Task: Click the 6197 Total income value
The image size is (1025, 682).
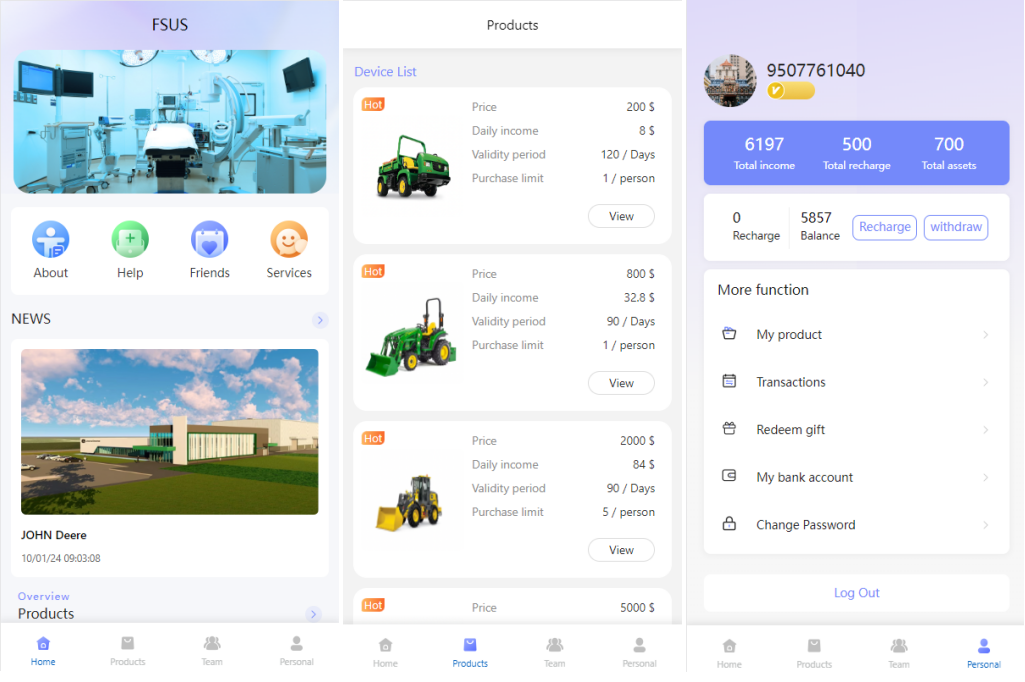Action: (x=764, y=144)
